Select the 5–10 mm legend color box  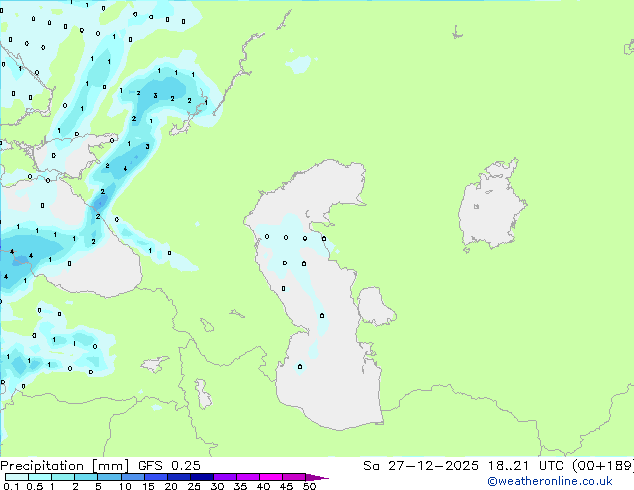(109, 477)
